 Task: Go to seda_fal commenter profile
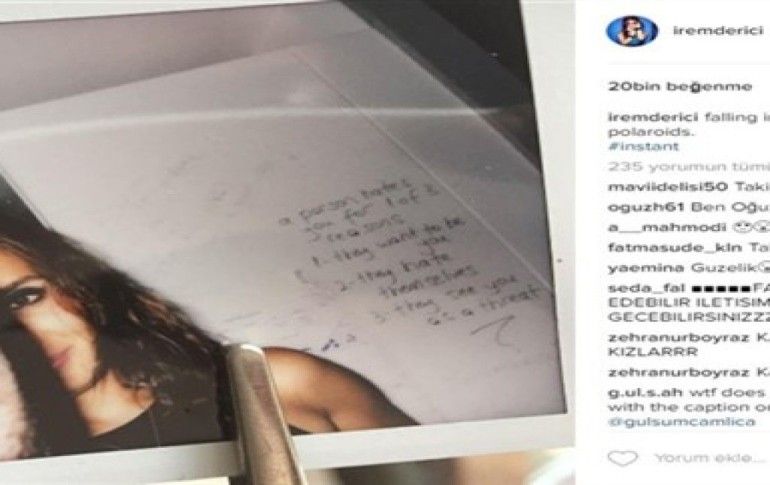pyautogui.click(x=645, y=288)
